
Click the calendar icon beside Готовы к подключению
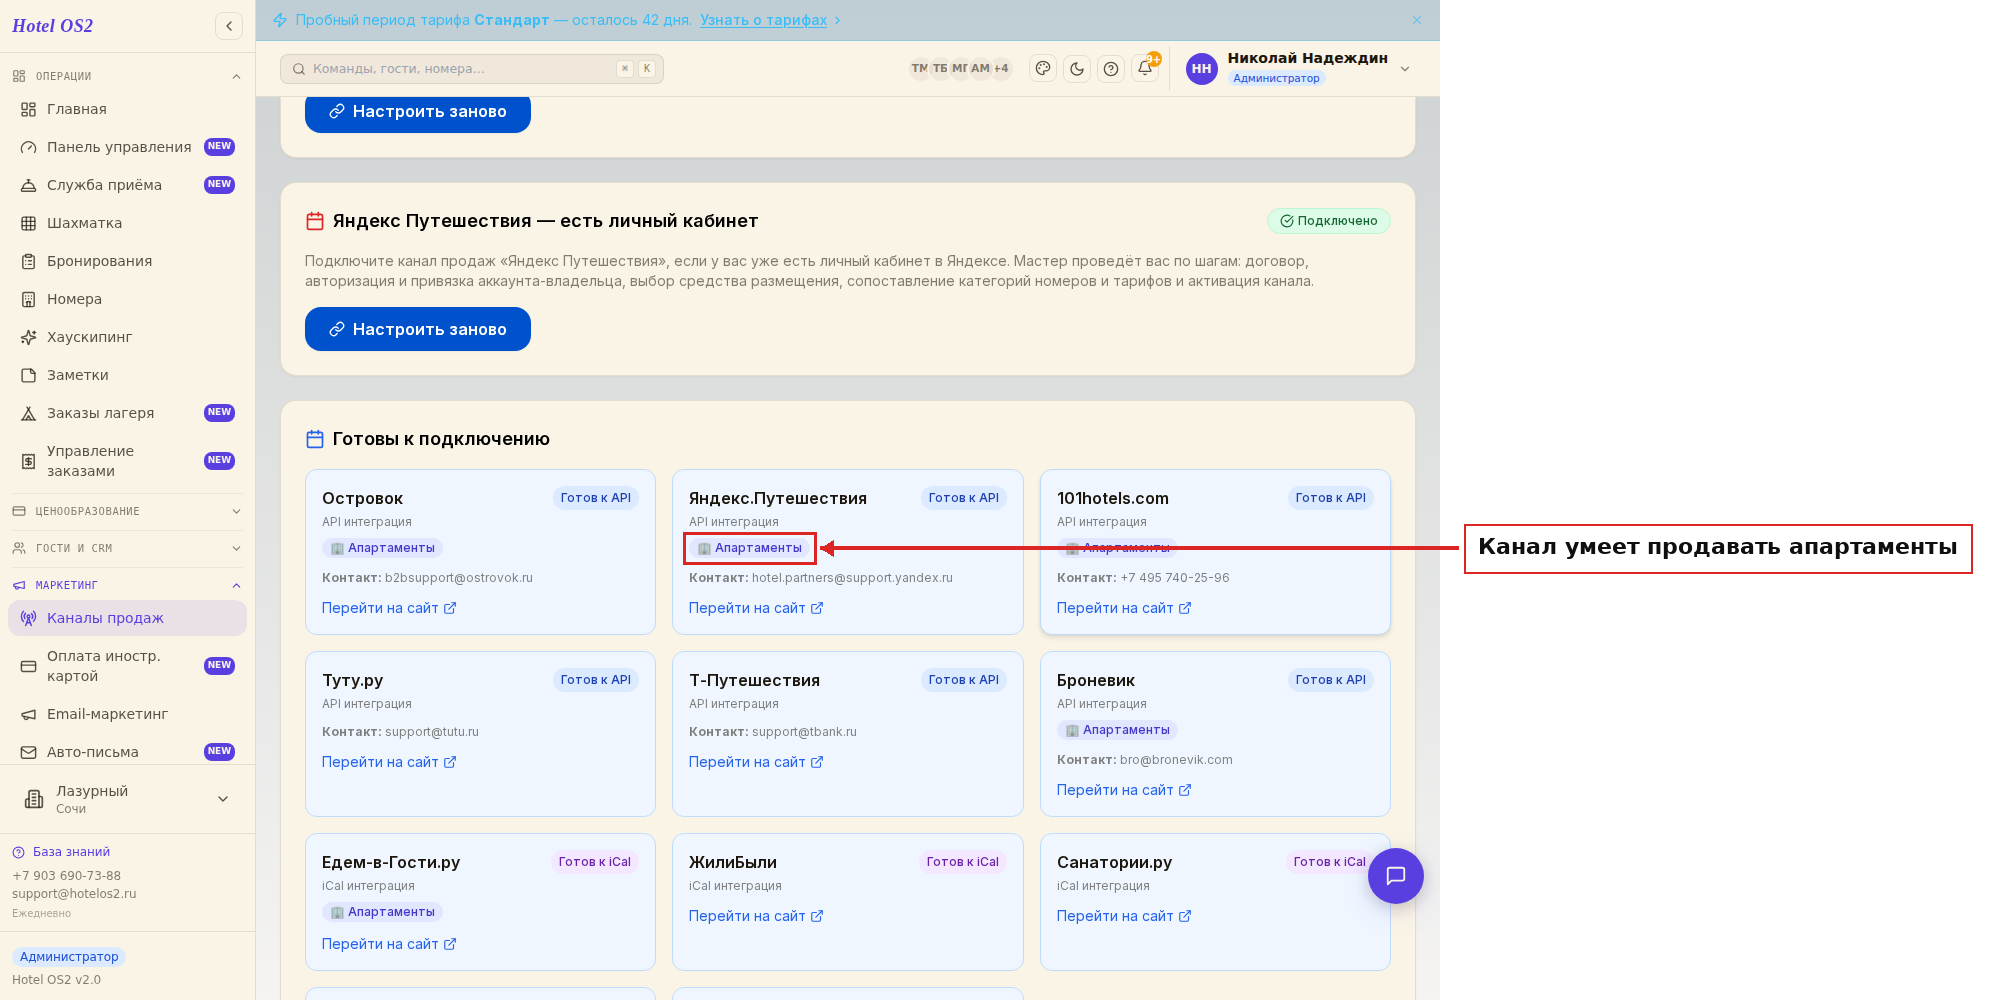tap(315, 439)
